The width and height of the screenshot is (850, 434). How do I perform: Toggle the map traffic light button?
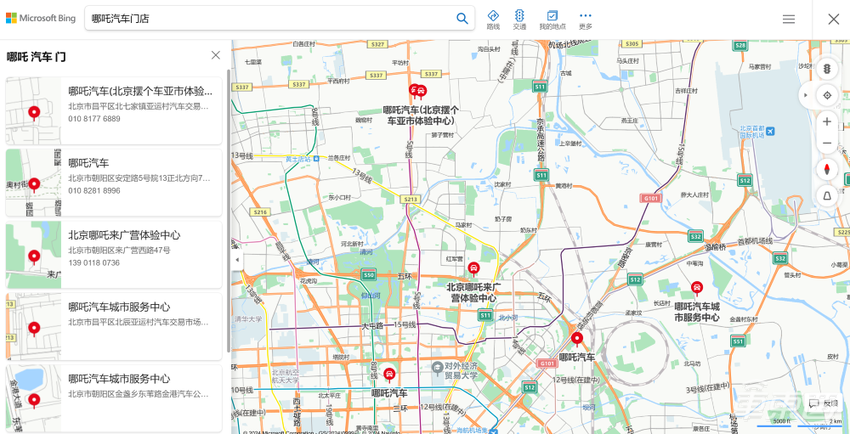(827, 69)
